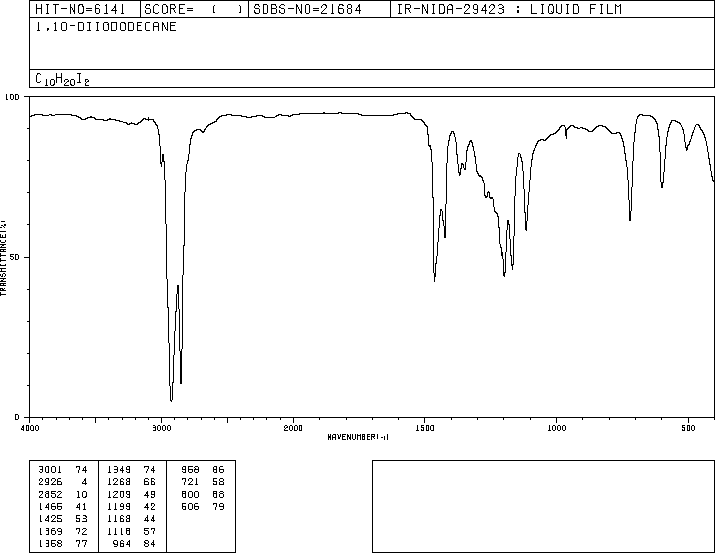Click the 50 tick label on the transmittance axis
Image resolution: width=715 pixels, height=553 pixels.
pos(15,257)
